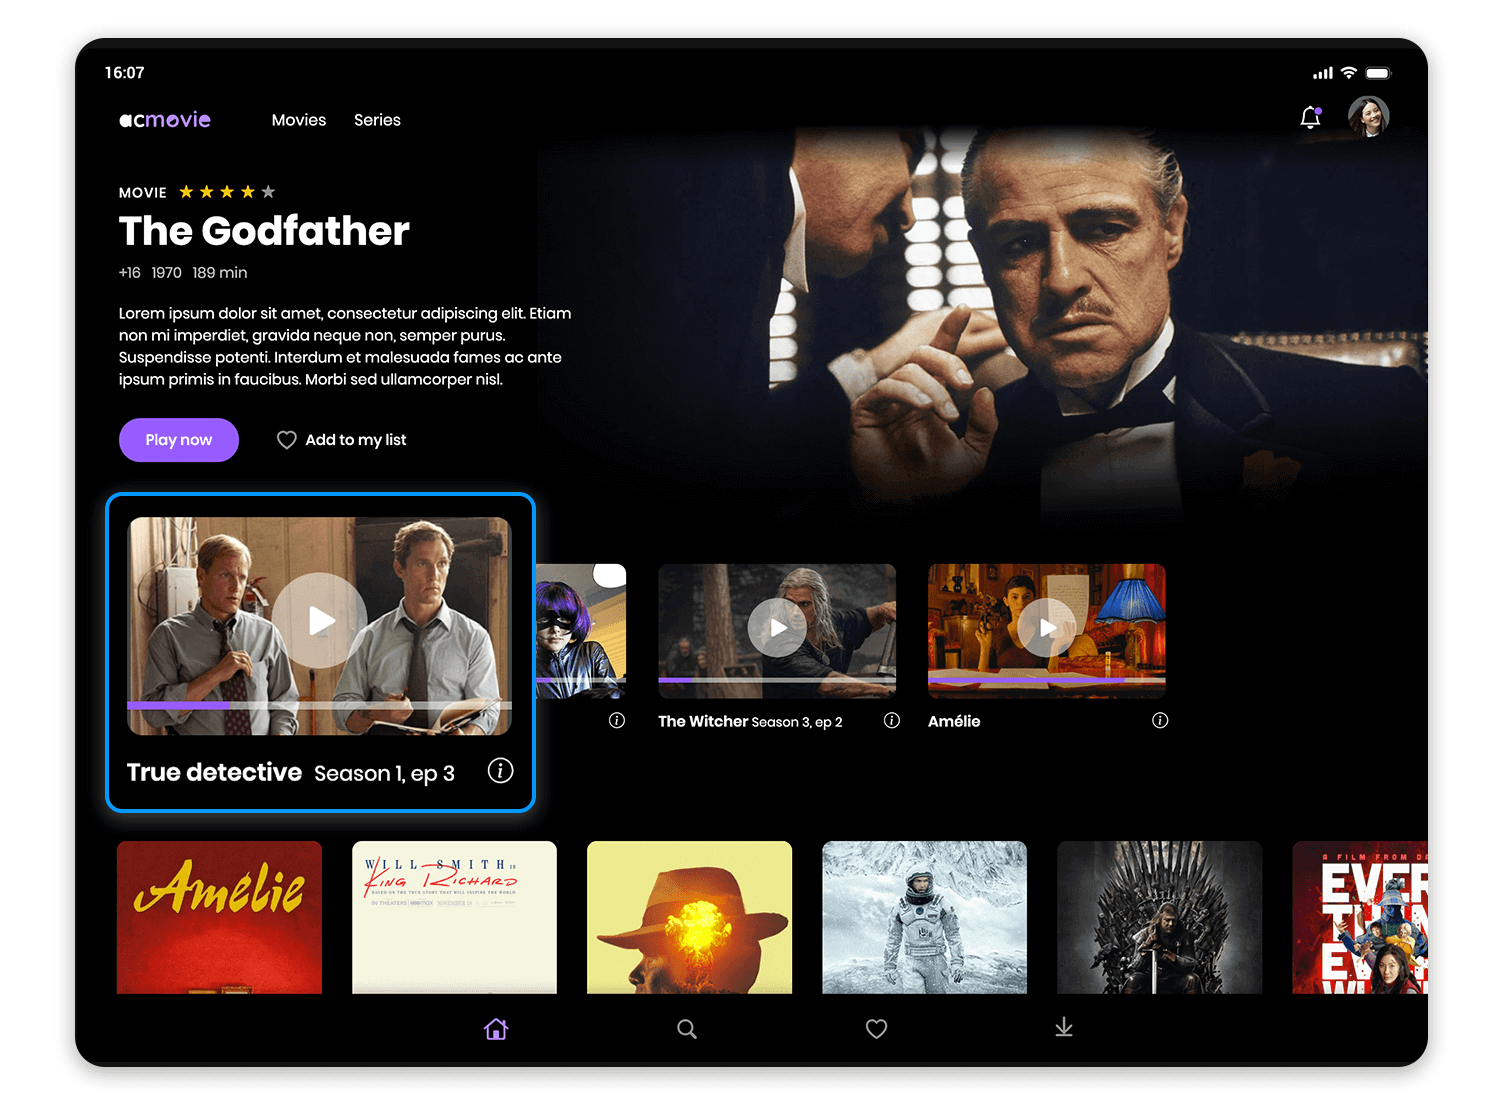The width and height of the screenshot is (1500, 1100).
Task: Seek on True detective progress bar
Action: coord(320,705)
